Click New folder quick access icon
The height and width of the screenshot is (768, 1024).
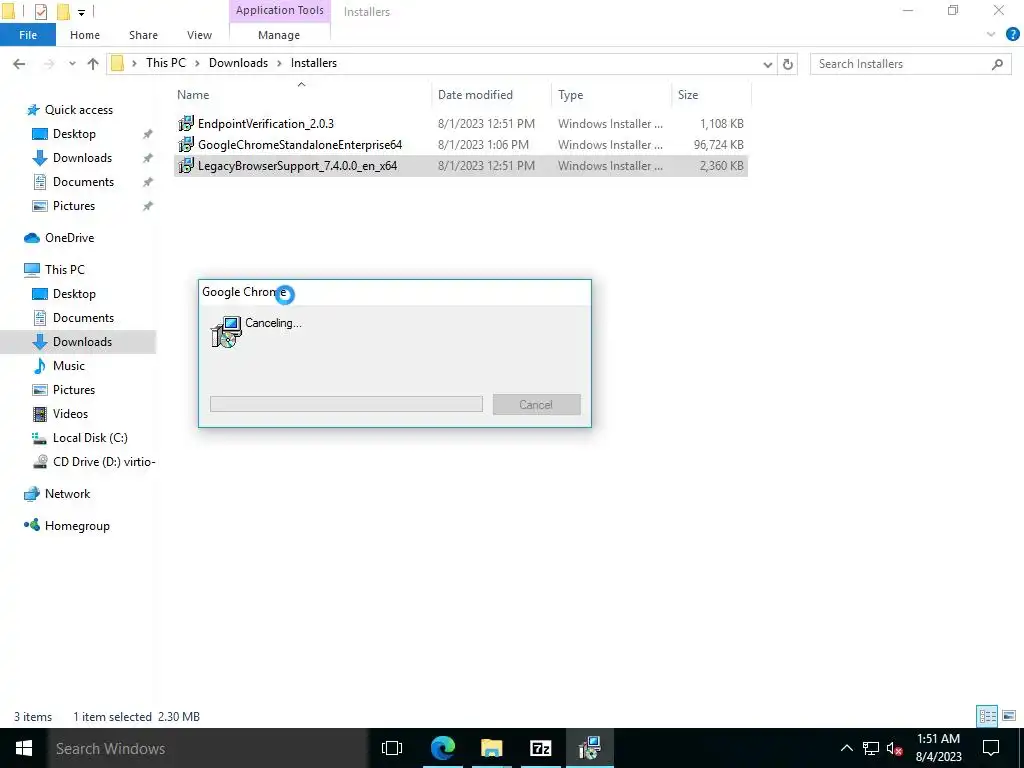click(x=63, y=11)
